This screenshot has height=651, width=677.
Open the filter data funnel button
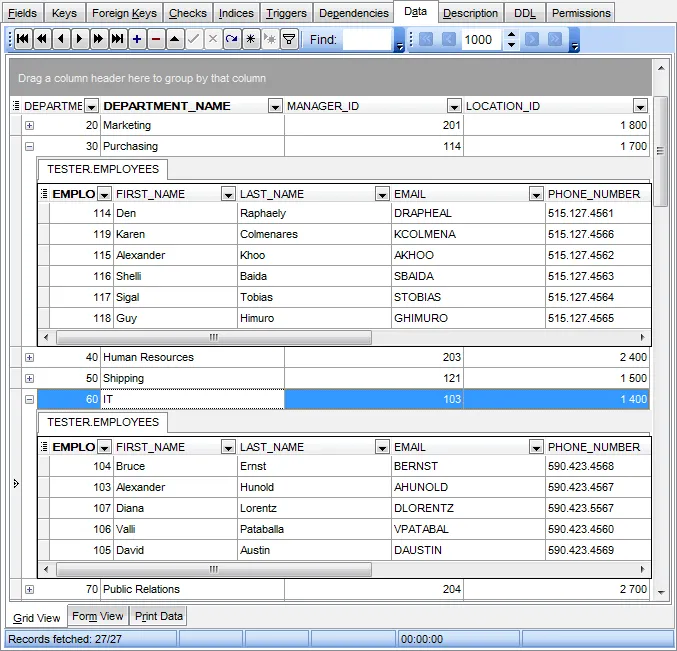tap(289, 39)
